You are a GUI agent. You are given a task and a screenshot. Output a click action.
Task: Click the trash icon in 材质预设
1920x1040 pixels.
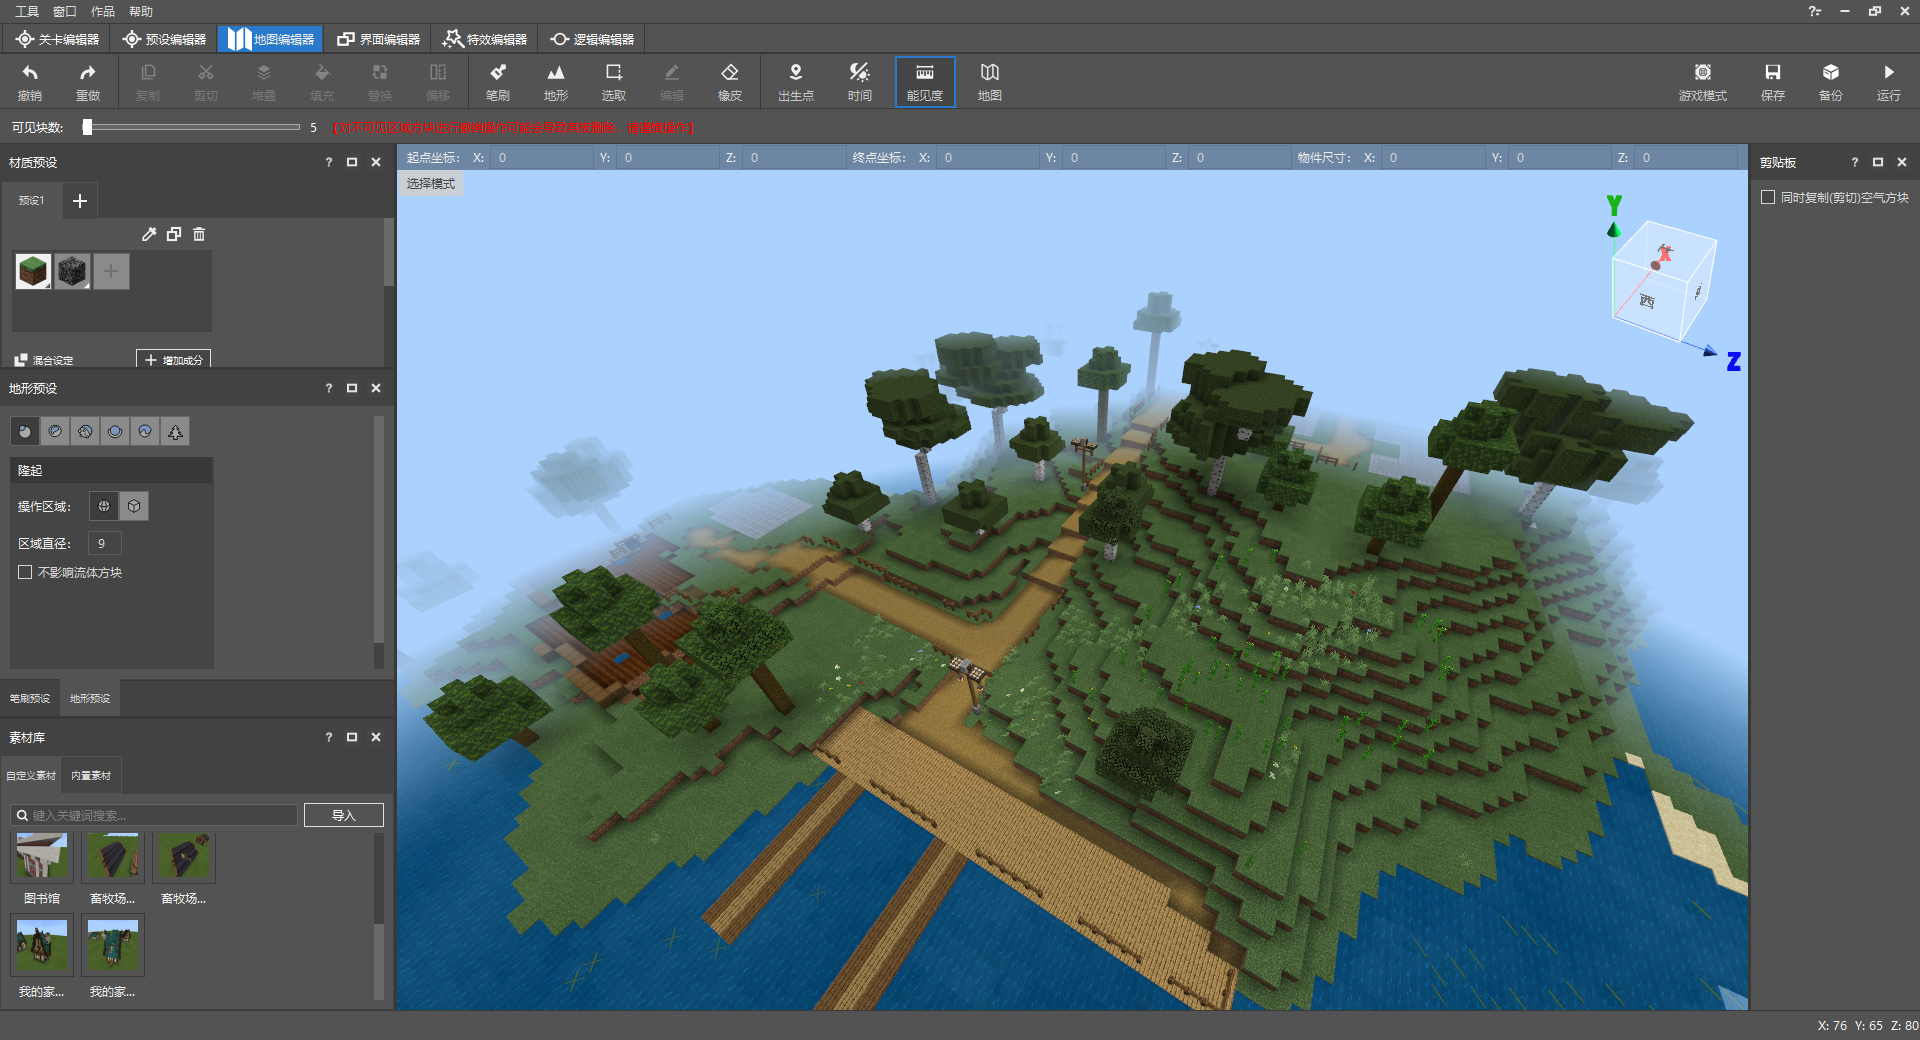(x=199, y=234)
